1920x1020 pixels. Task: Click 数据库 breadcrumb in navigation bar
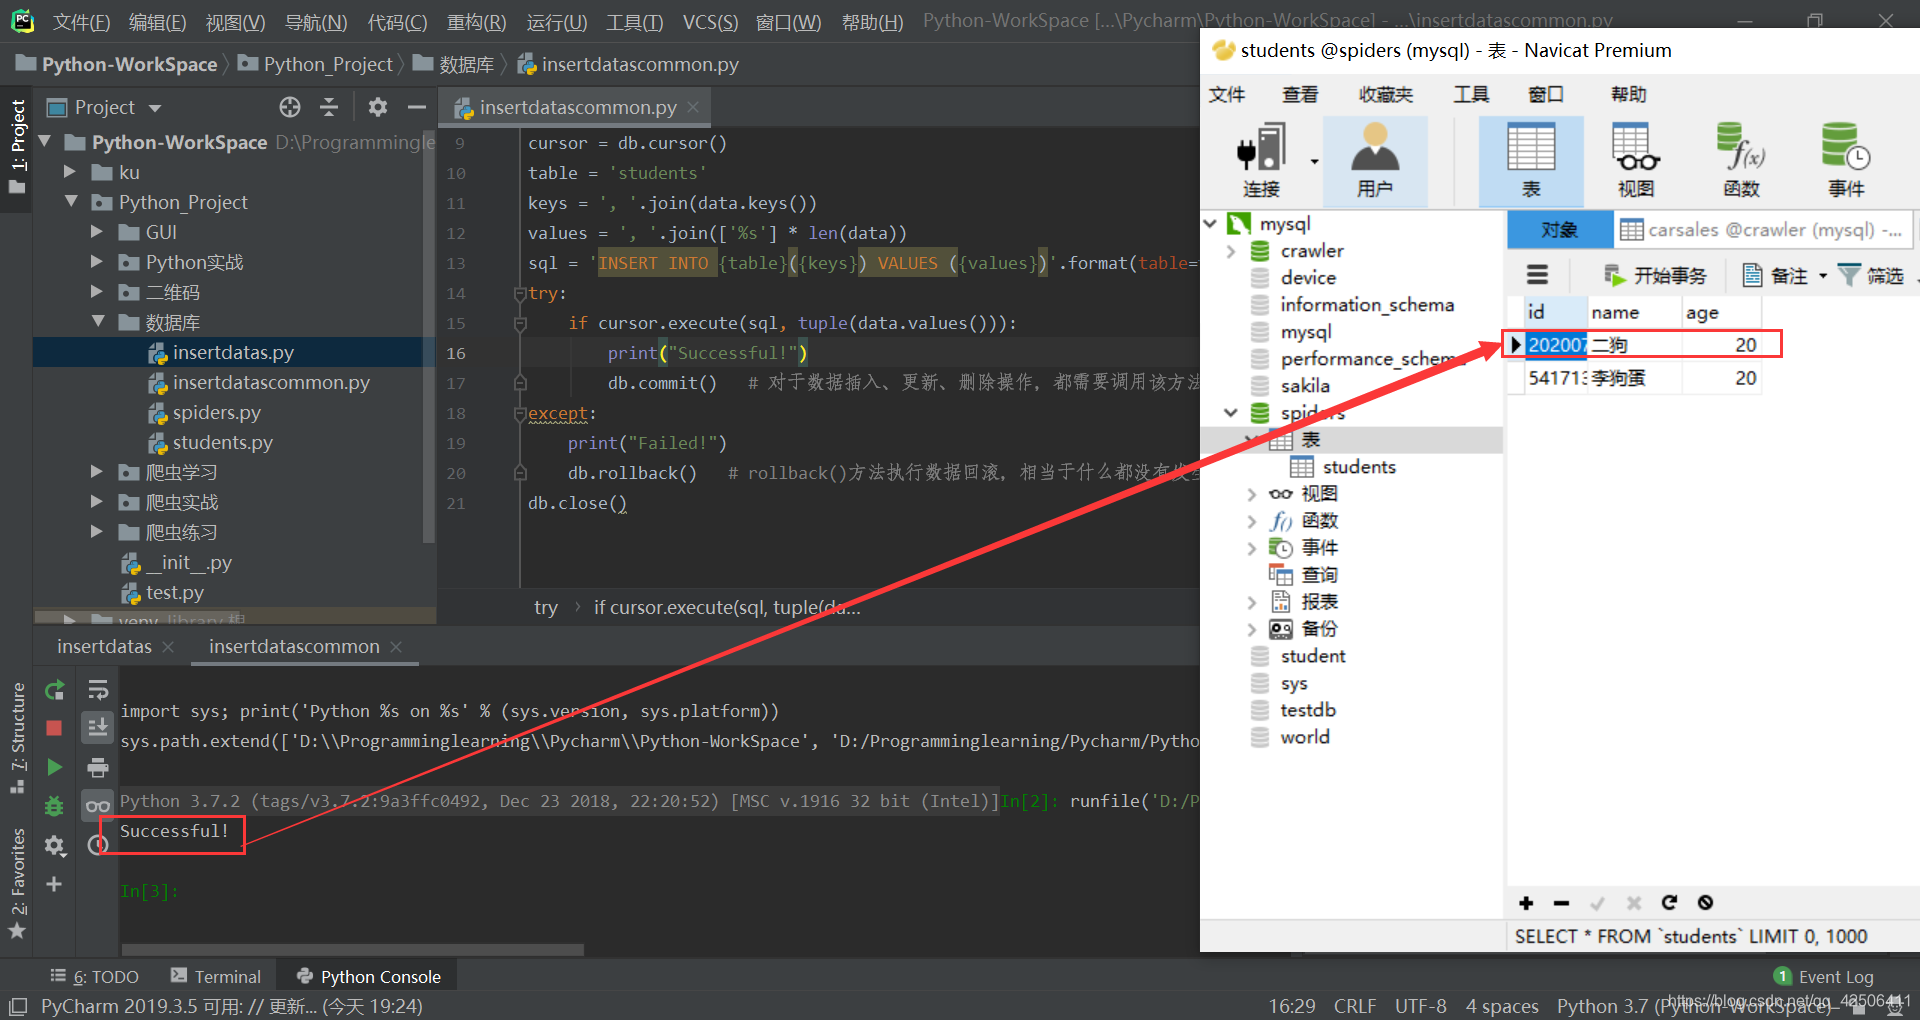click(x=454, y=64)
